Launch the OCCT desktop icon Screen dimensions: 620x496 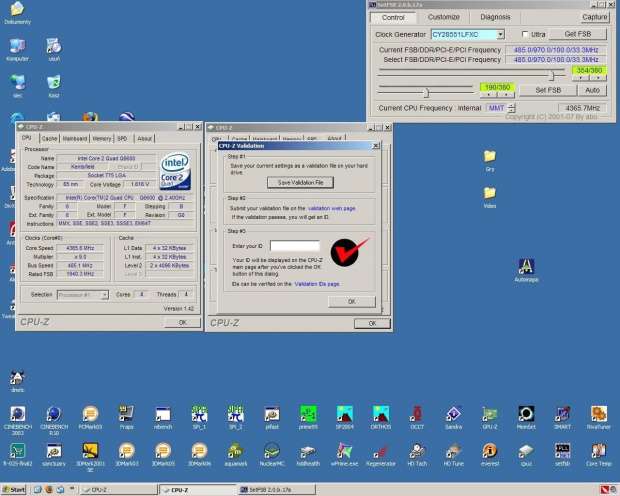pos(417,414)
